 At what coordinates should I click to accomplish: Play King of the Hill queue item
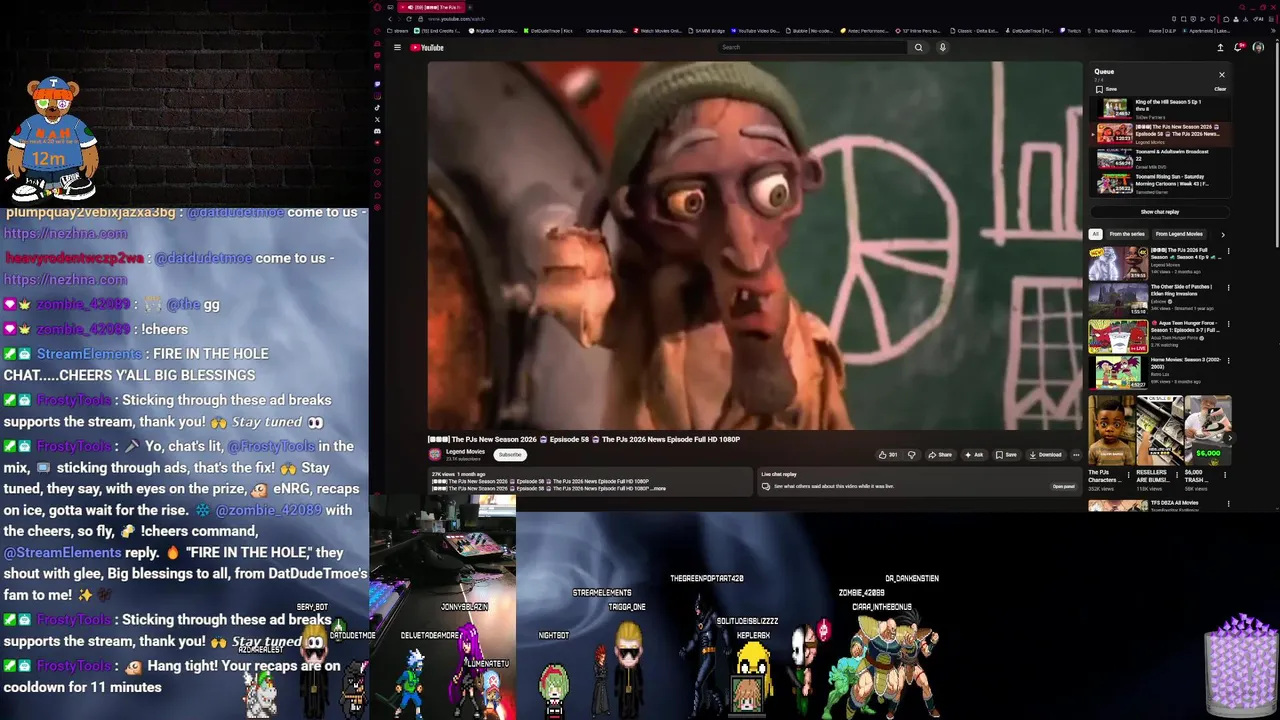tap(1160, 109)
